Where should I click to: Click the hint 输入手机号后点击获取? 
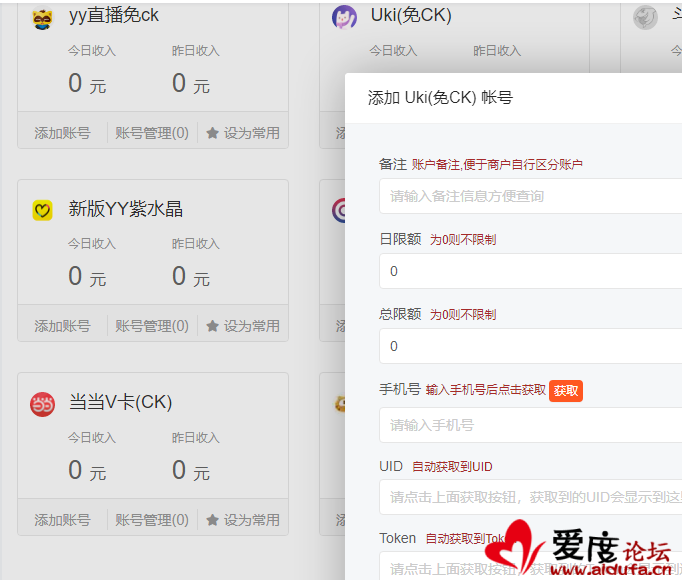click(485, 390)
